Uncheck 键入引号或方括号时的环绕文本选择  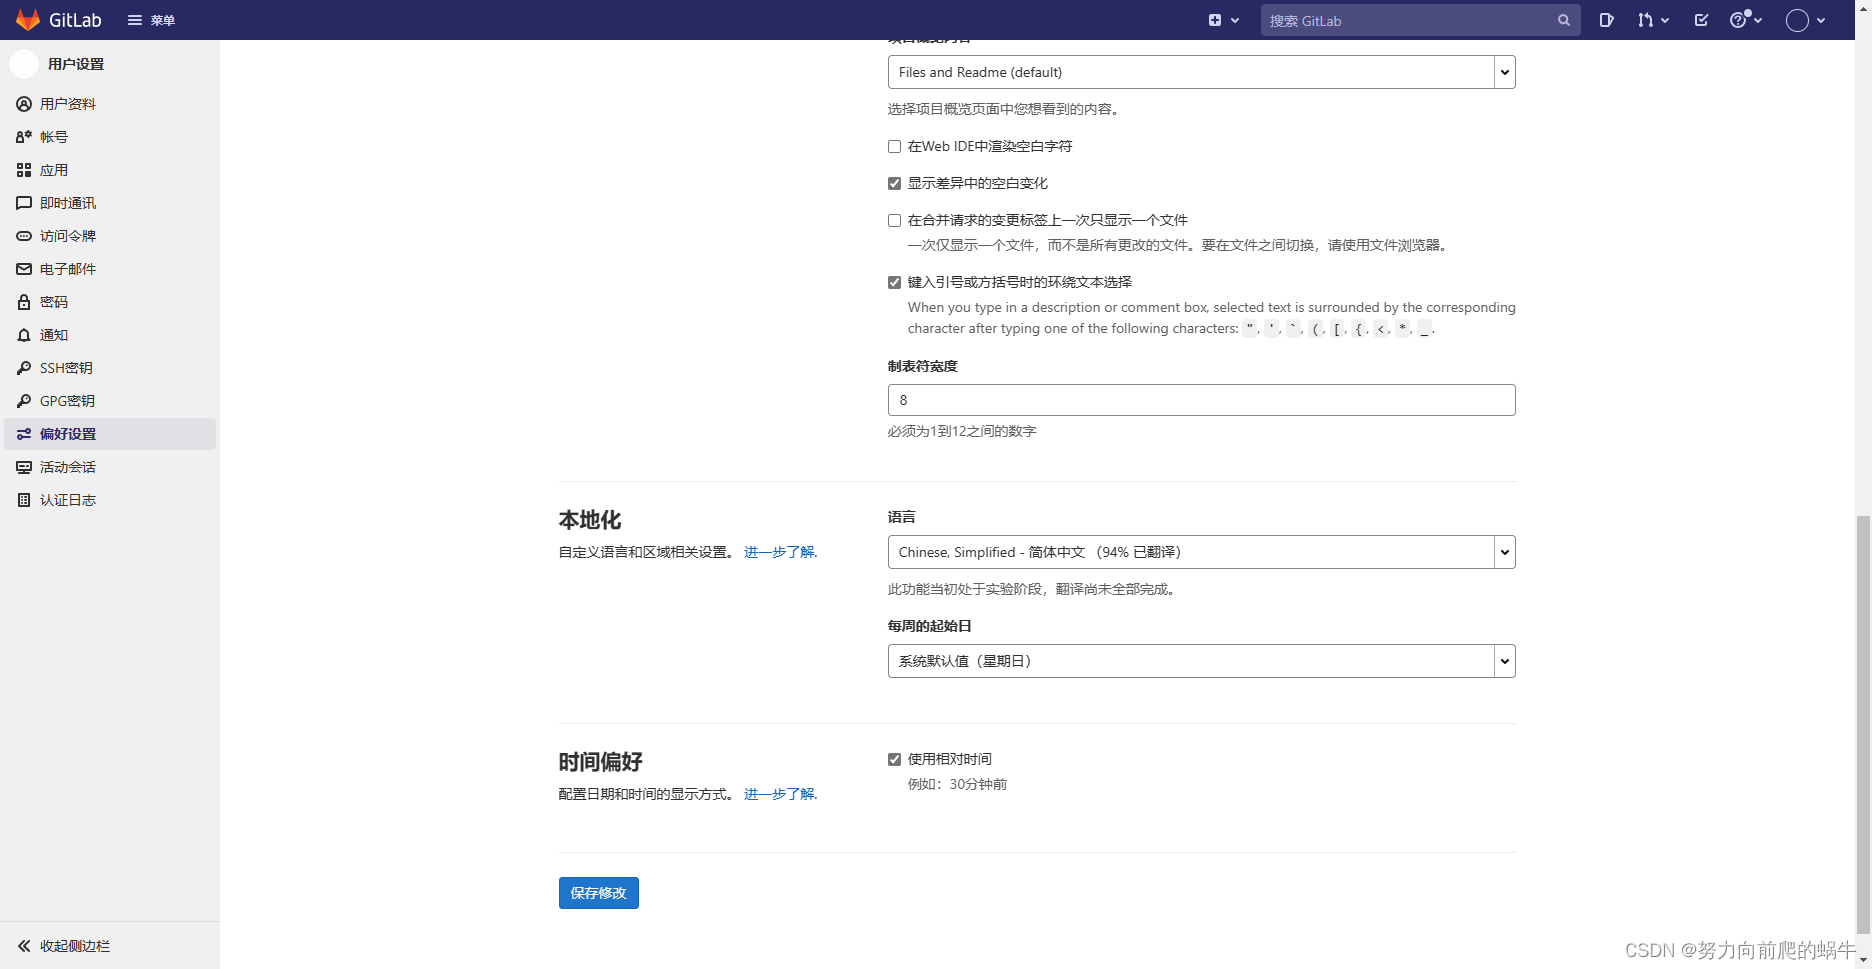click(894, 283)
